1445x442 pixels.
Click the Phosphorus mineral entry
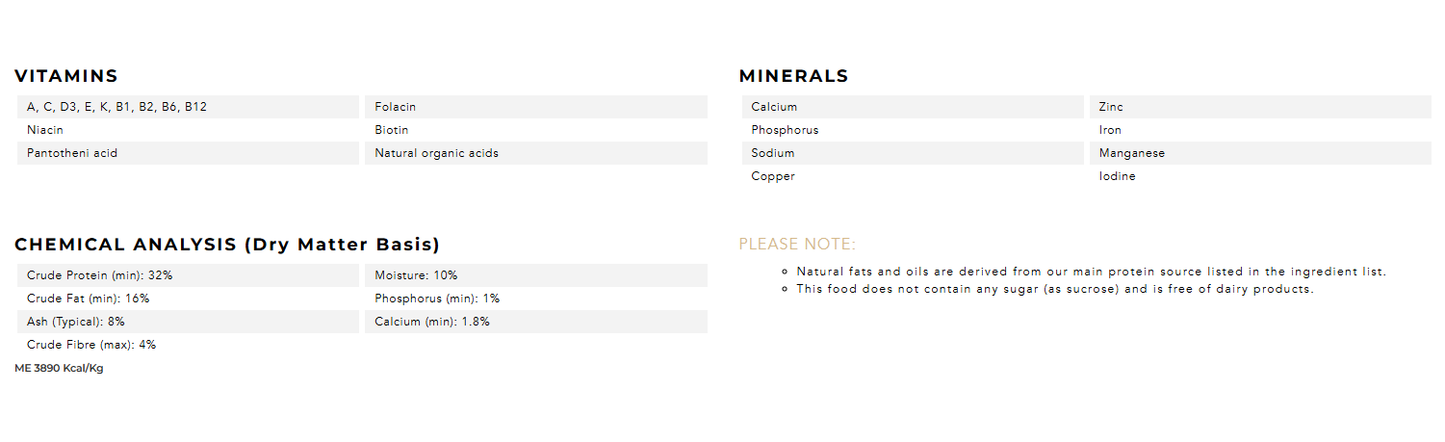coord(785,130)
